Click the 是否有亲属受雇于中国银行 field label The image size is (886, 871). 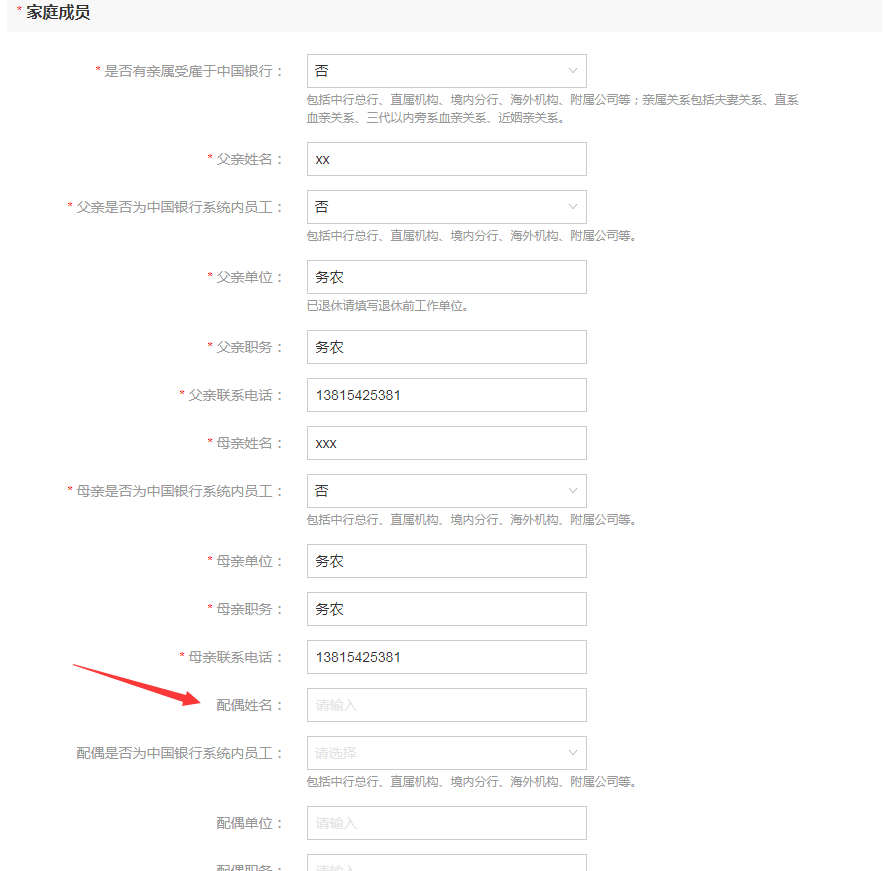point(189,71)
